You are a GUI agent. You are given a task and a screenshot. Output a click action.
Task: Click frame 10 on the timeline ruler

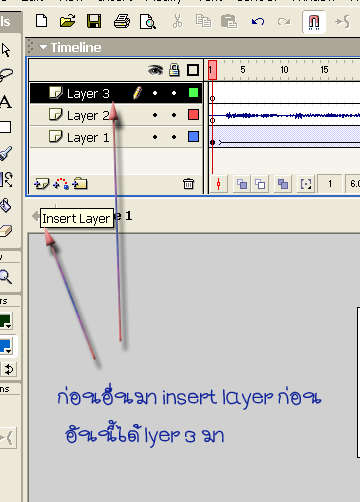coord(284,70)
